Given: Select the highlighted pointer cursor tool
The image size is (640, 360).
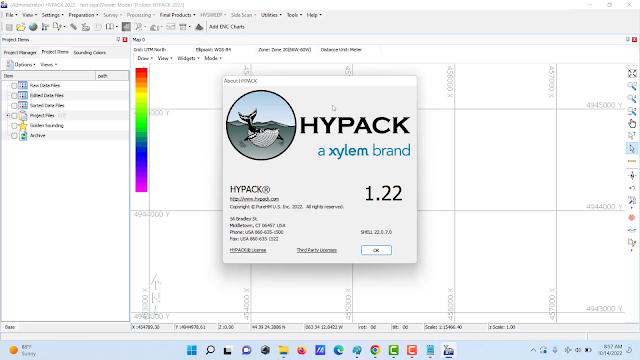Looking at the screenshot, I should [632, 149].
